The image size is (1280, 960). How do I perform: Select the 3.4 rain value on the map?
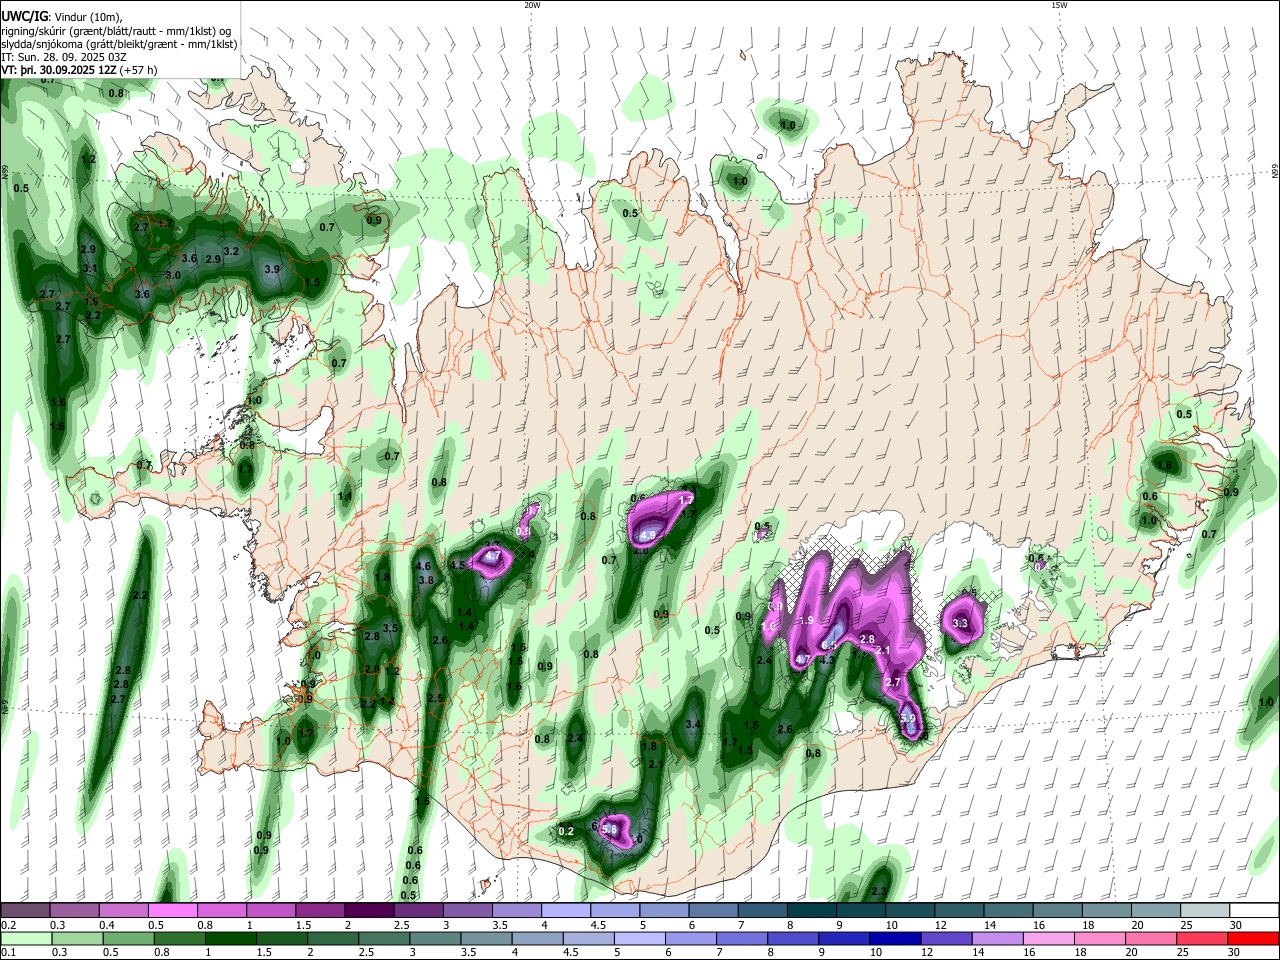[x=693, y=725]
